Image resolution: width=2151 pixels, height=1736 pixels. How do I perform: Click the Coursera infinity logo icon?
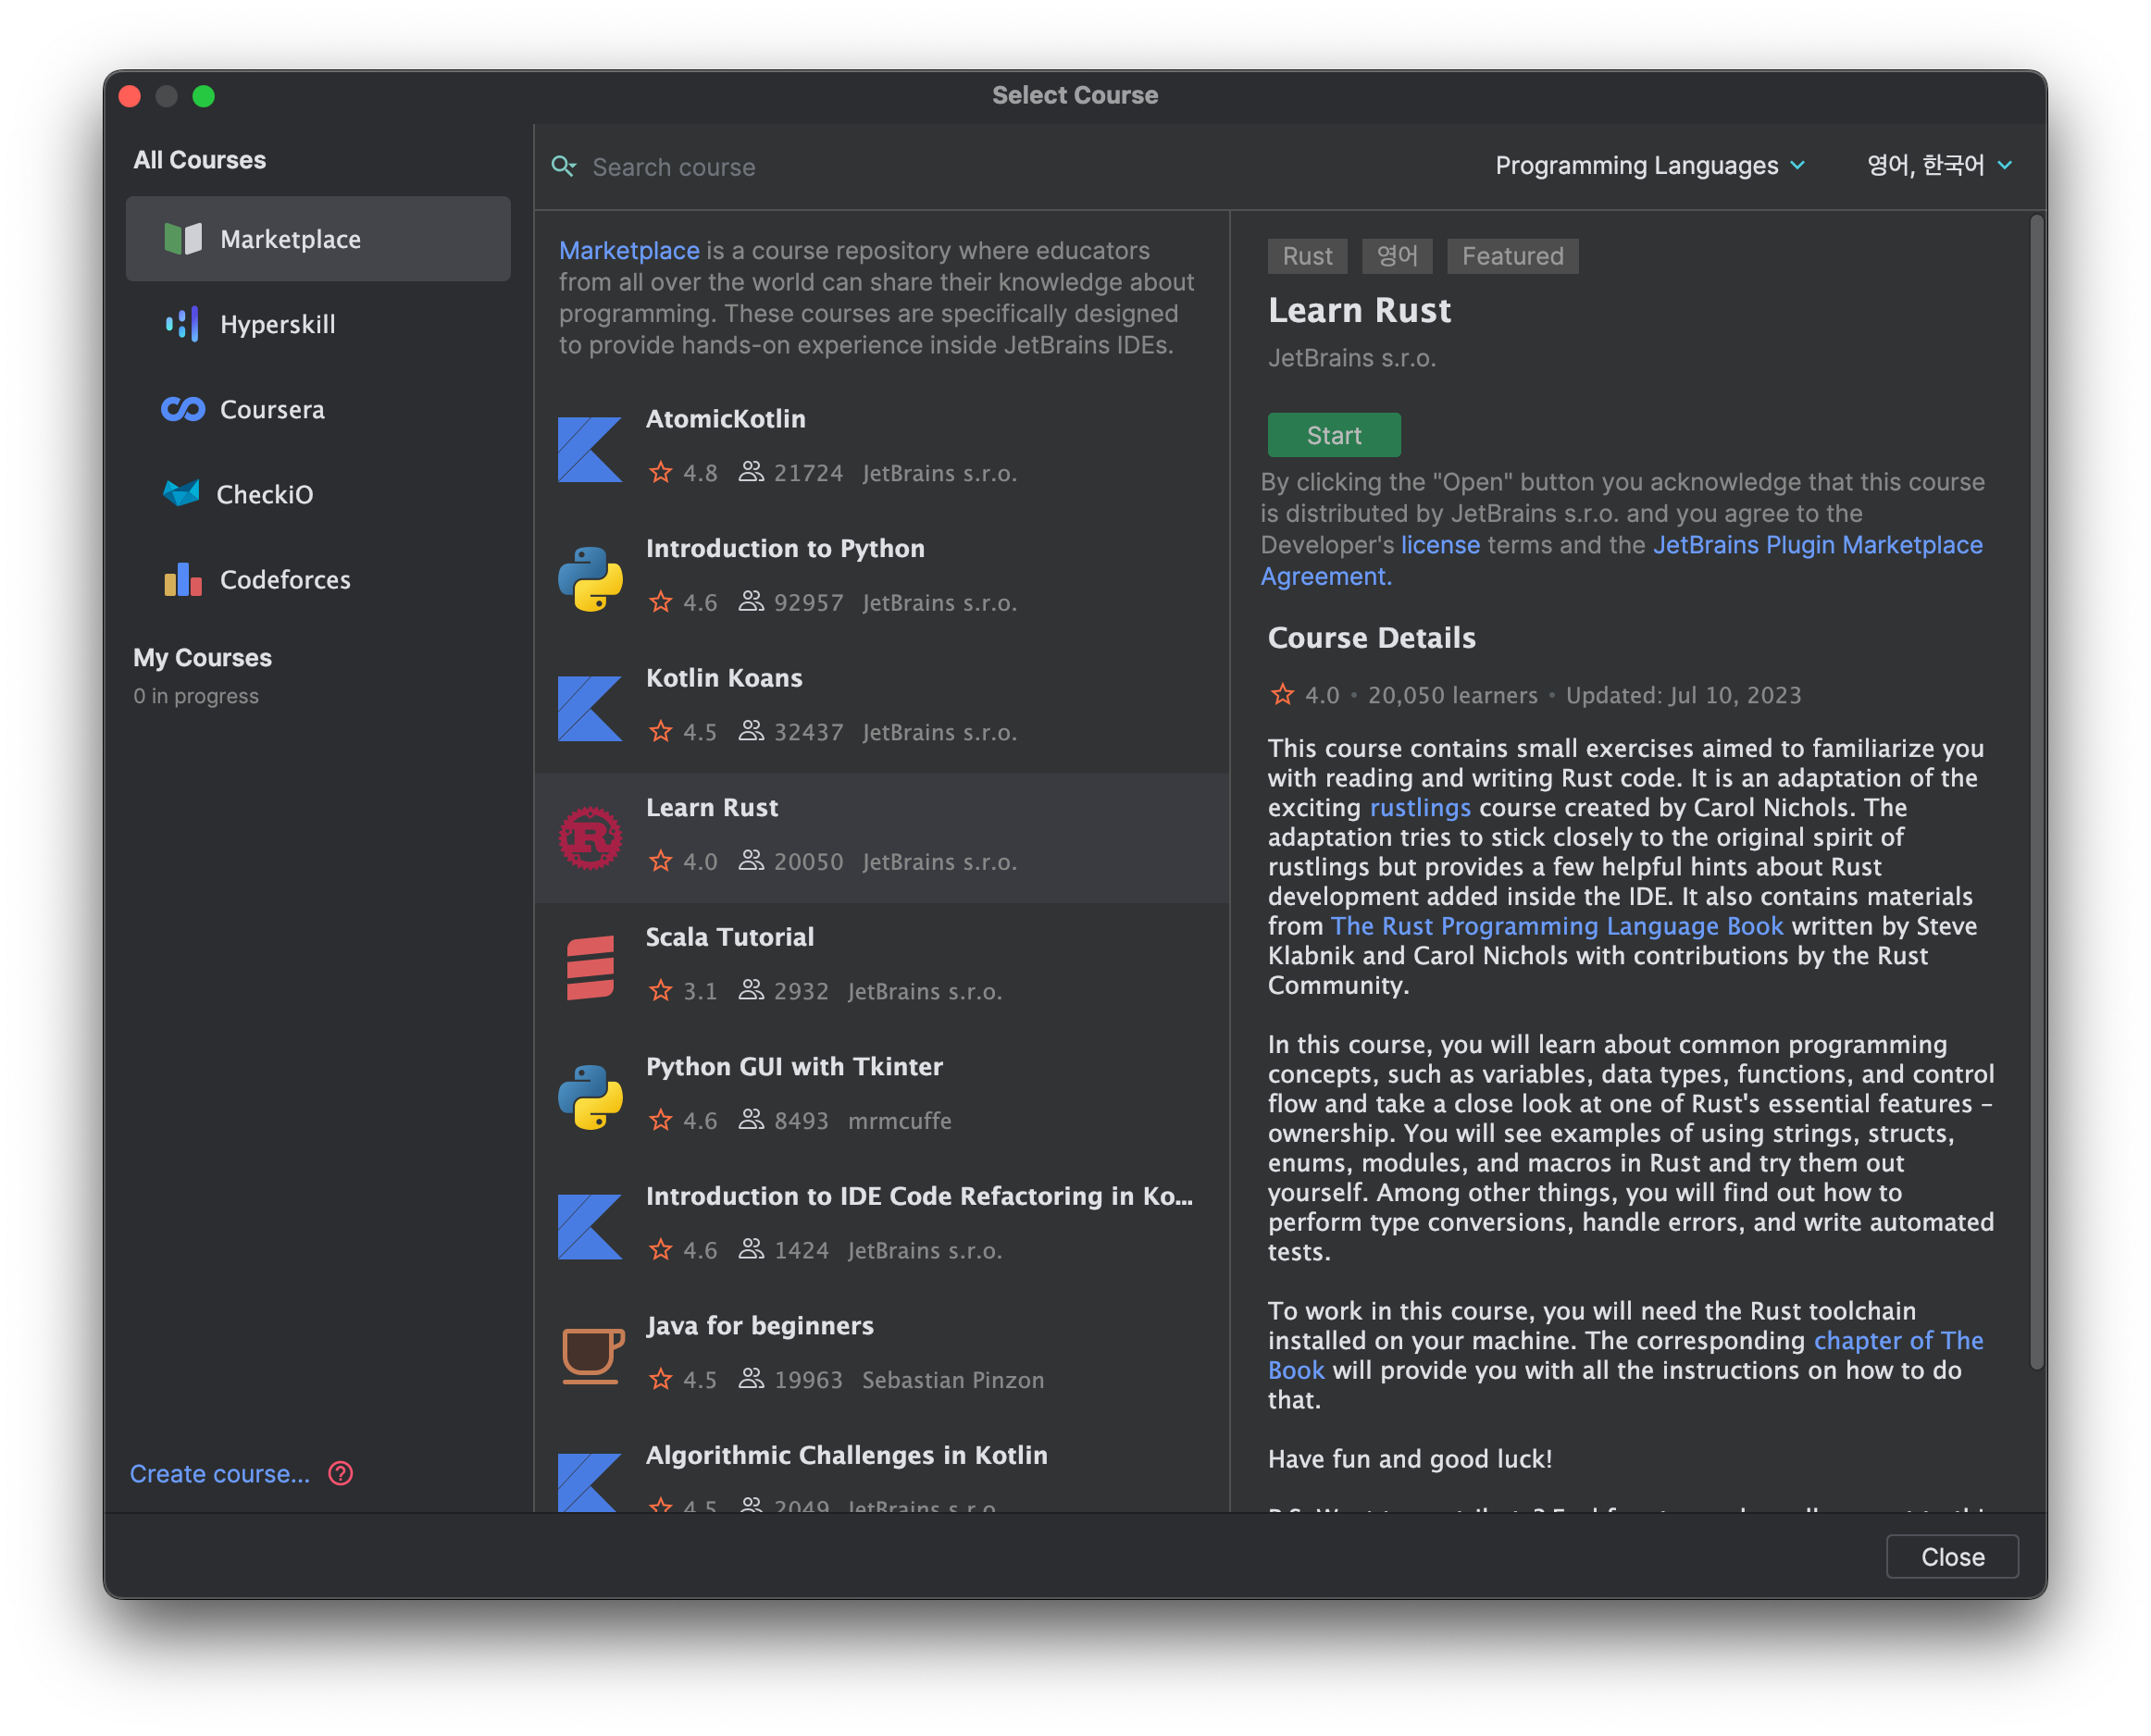[183, 409]
